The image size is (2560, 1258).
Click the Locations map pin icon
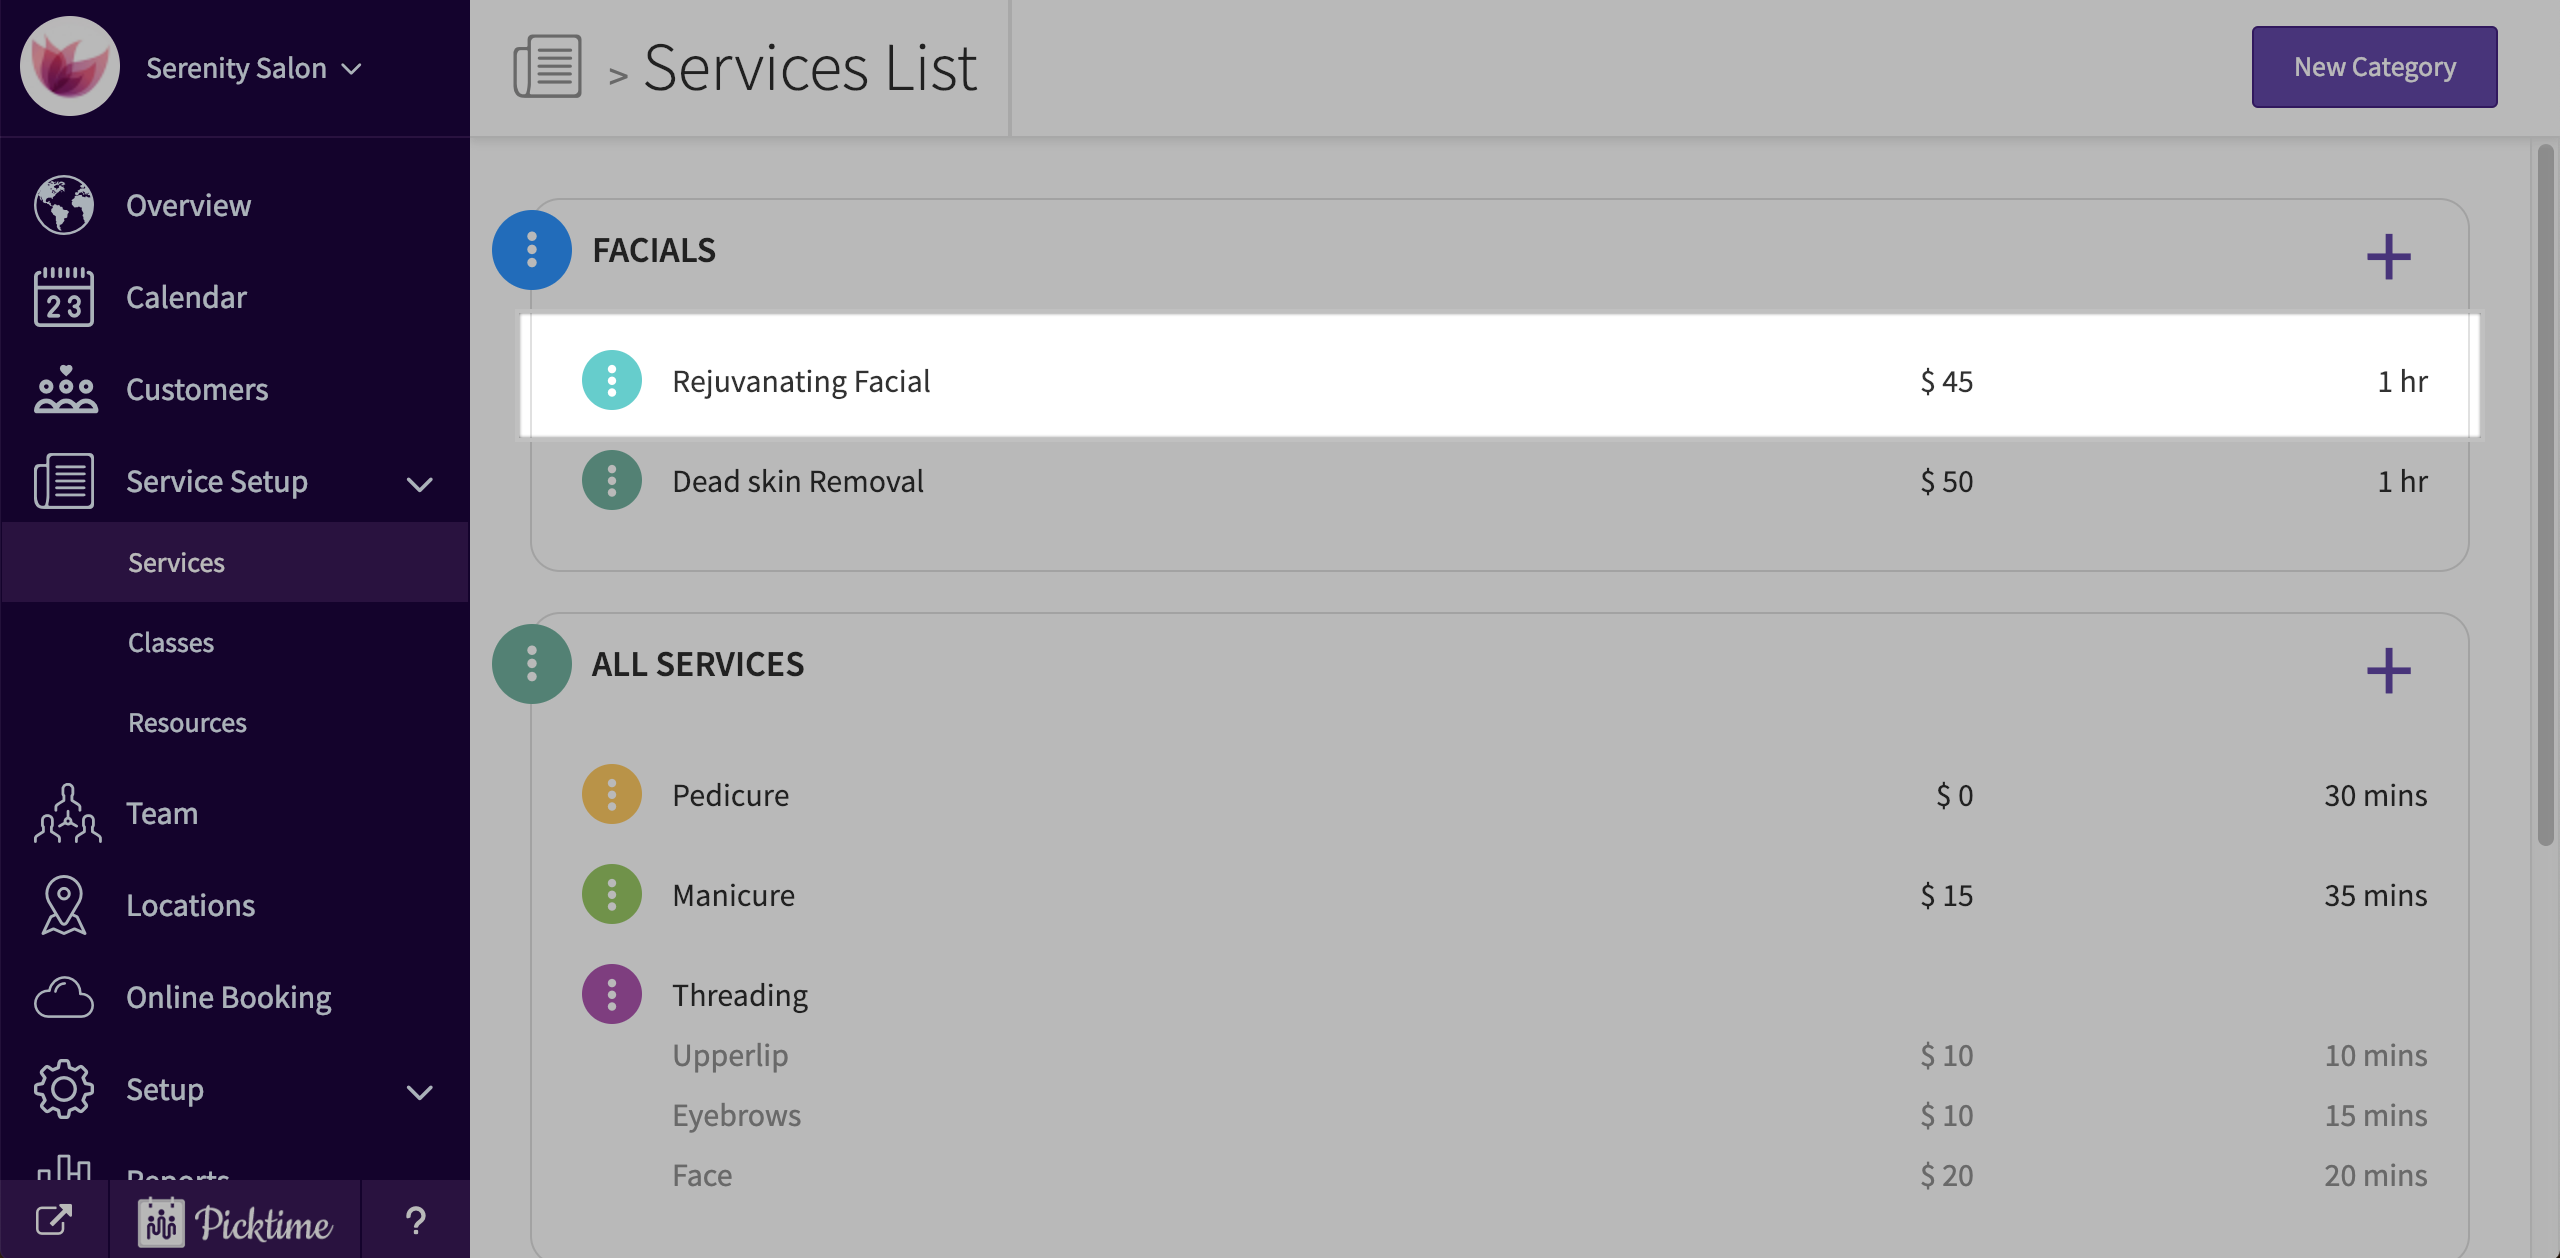64,905
